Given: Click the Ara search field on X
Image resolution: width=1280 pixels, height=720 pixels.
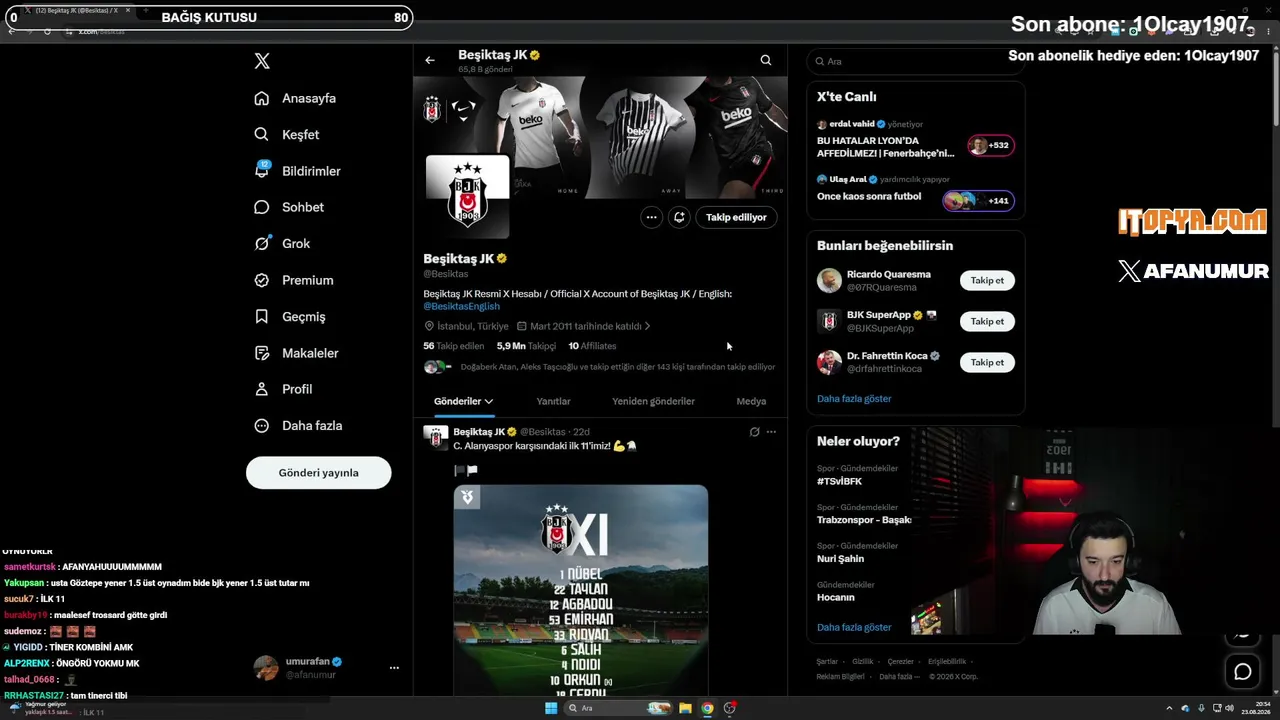Looking at the screenshot, I should (915, 61).
